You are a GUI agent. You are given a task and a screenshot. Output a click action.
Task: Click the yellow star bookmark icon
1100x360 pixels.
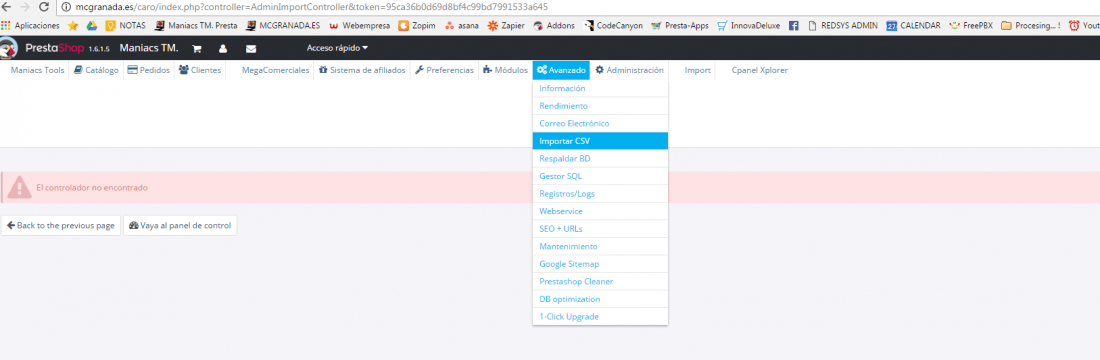coord(73,25)
